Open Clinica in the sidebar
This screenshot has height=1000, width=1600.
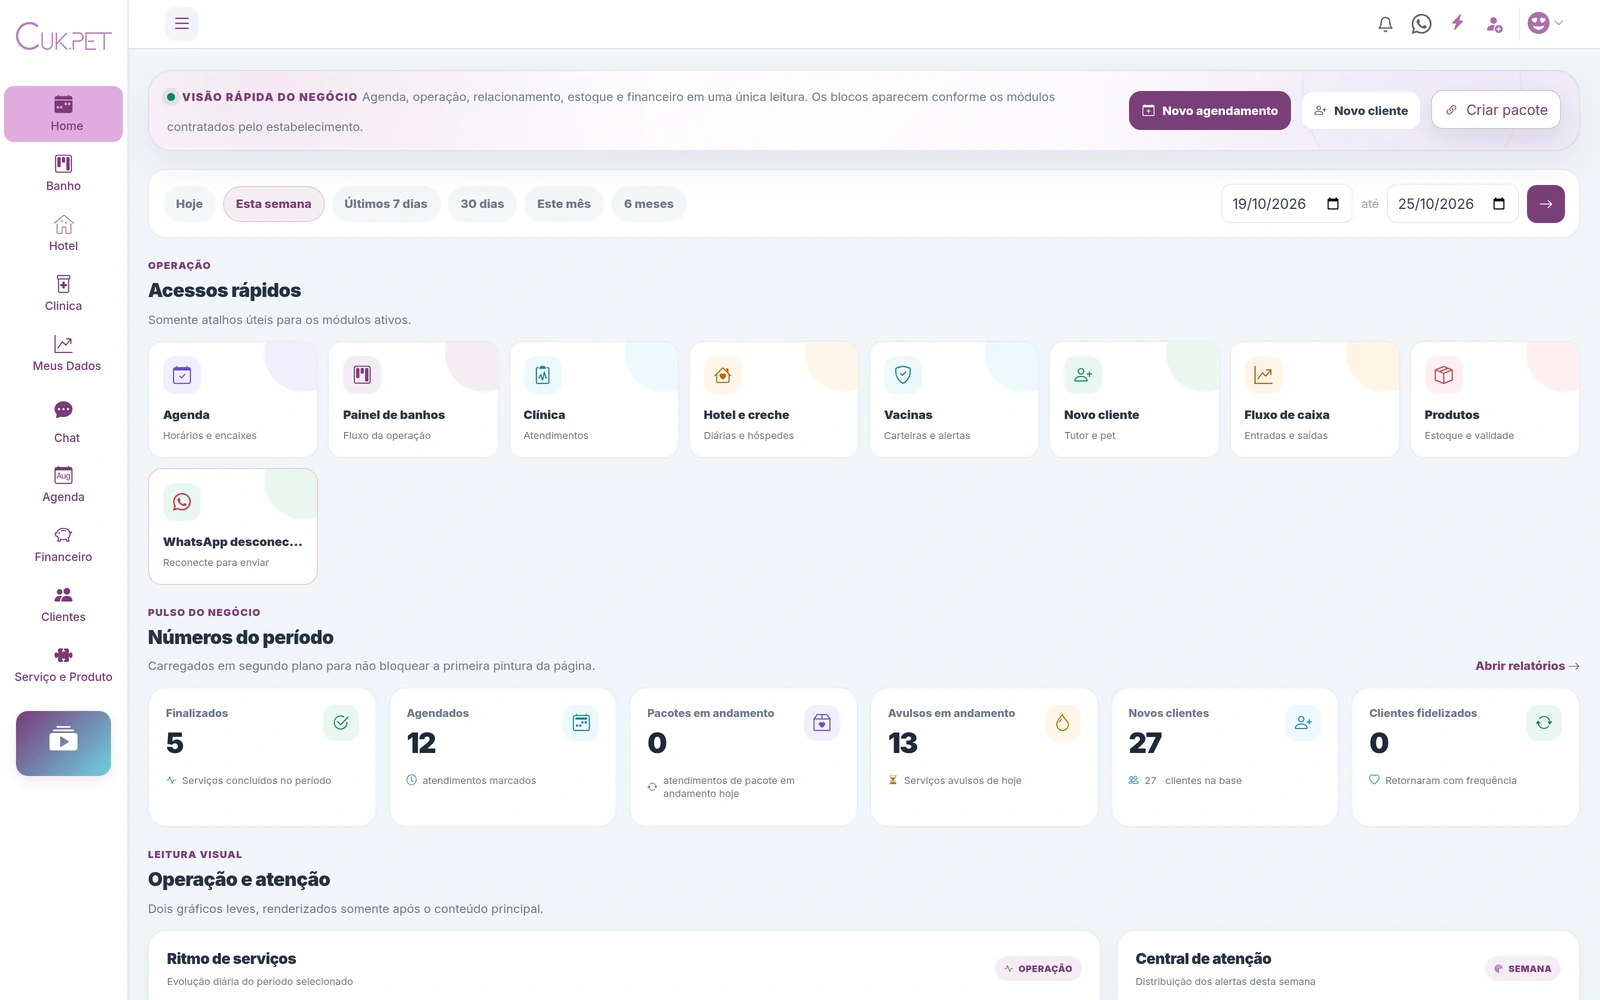click(63, 293)
